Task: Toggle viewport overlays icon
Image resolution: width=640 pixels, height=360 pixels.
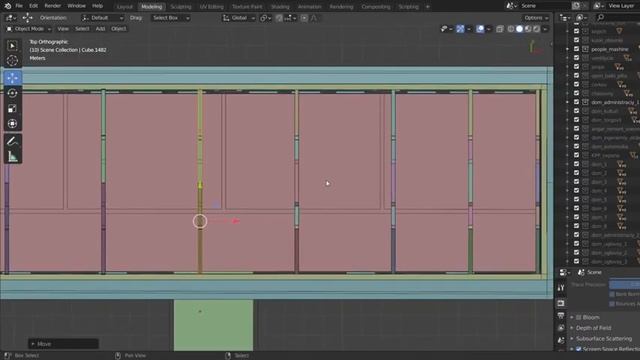Action: click(480, 29)
